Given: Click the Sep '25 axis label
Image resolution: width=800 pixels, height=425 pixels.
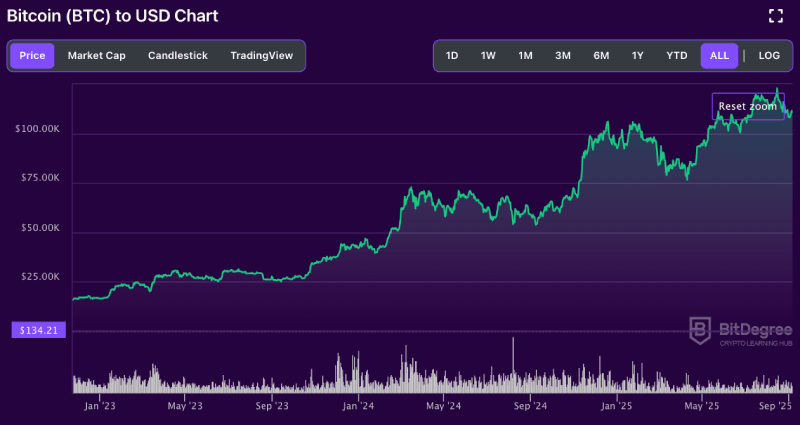Looking at the screenshot, I should (774, 406).
